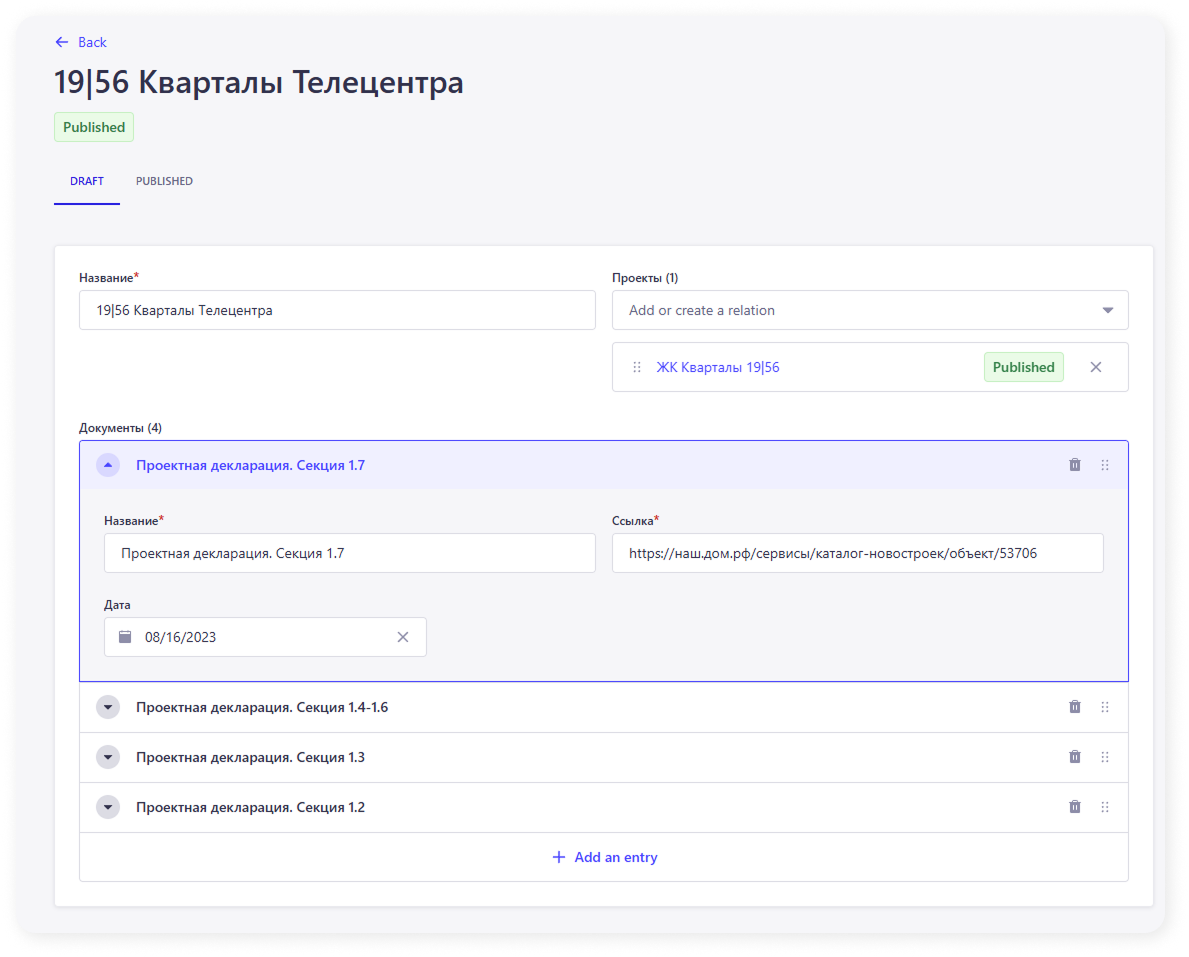
Task: Select the Draft tab
Action: [87, 181]
